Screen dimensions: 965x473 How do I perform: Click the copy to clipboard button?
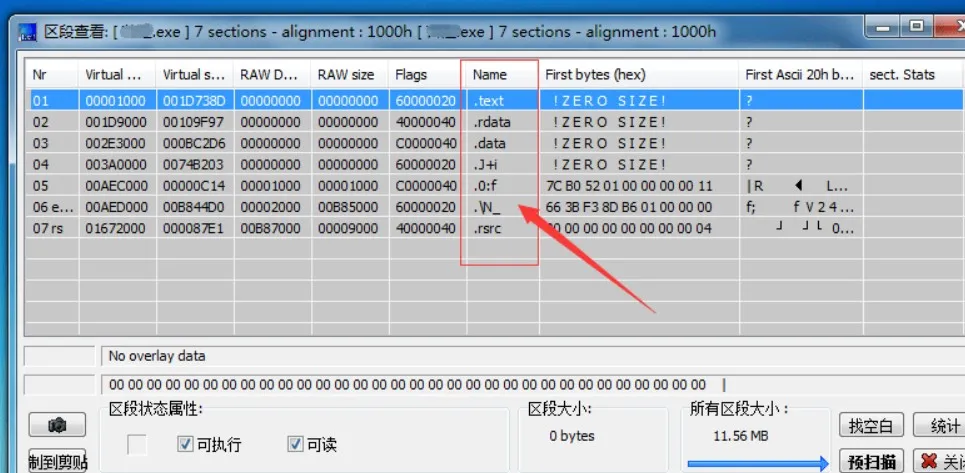click(x=57, y=461)
